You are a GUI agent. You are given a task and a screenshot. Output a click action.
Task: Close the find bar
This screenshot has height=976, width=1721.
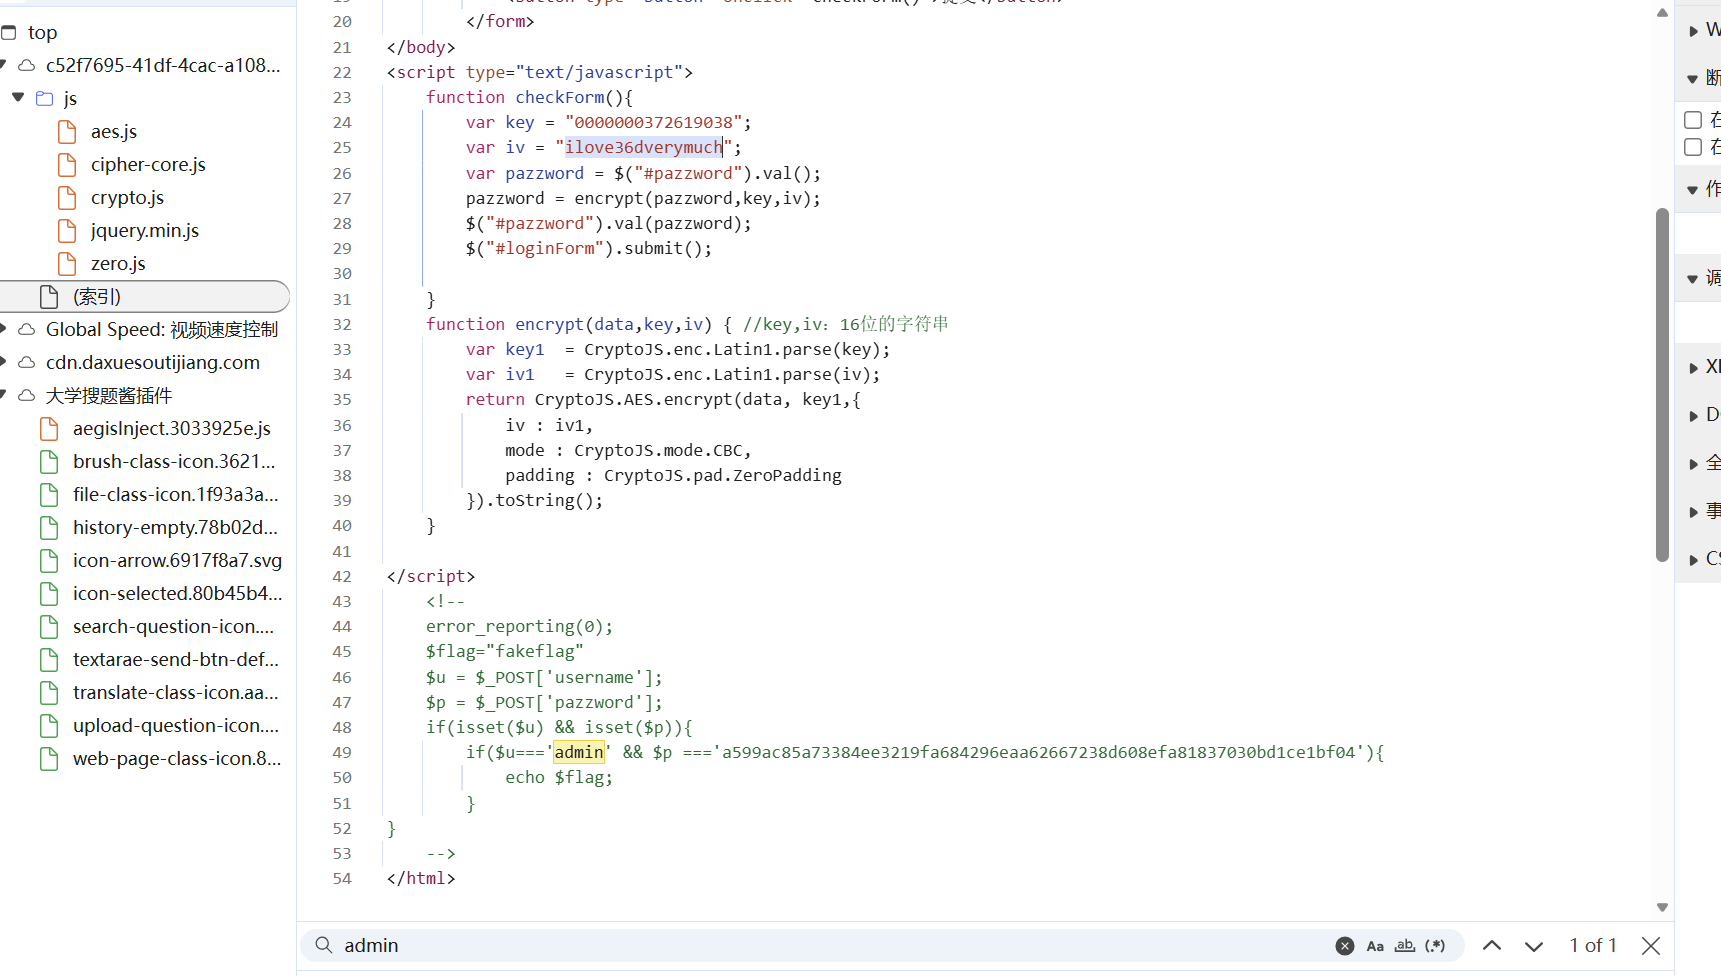[x=1651, y=946]
